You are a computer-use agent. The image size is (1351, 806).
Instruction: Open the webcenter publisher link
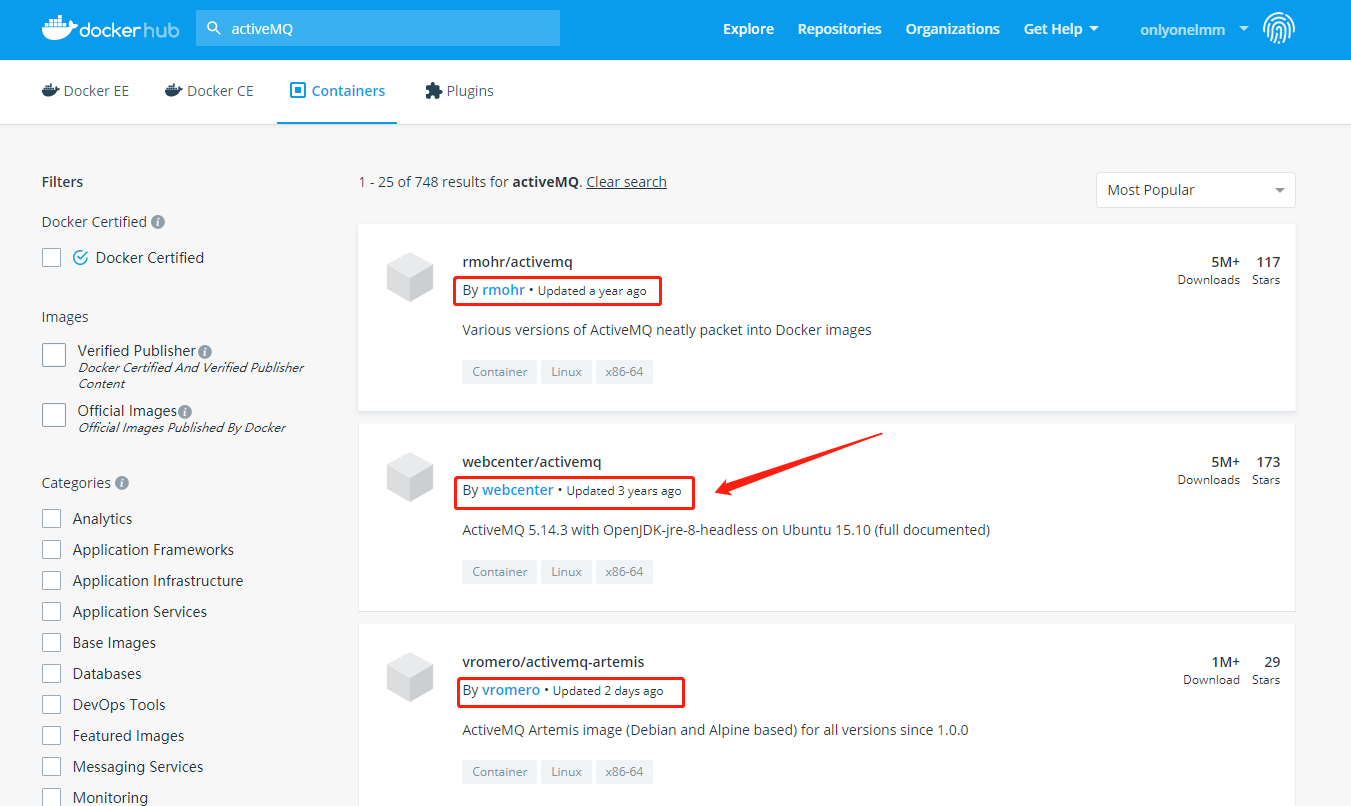(x=518, y=490)
